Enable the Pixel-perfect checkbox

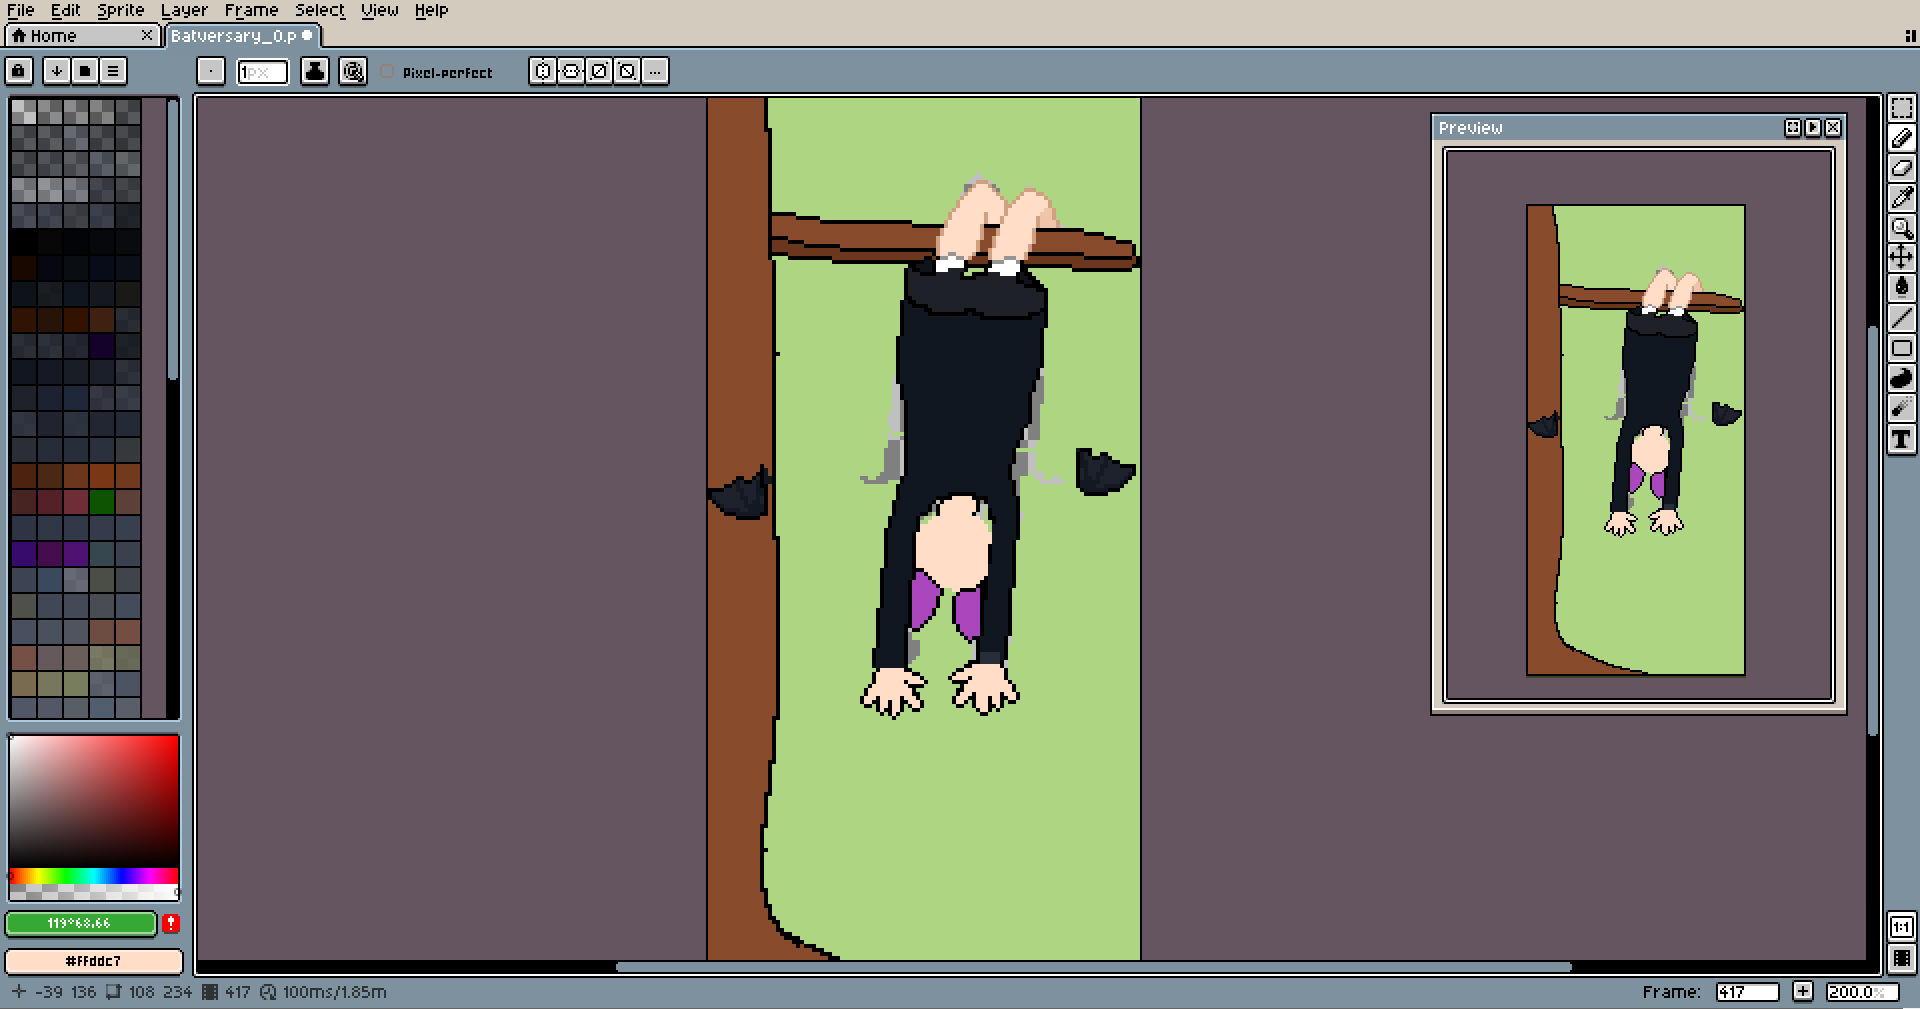click(388, 72)
